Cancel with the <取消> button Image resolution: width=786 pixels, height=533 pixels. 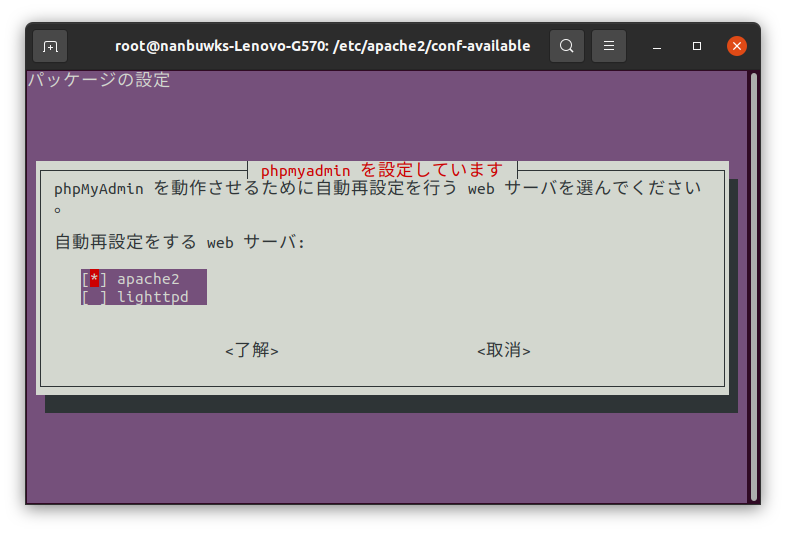click(504, 350)
